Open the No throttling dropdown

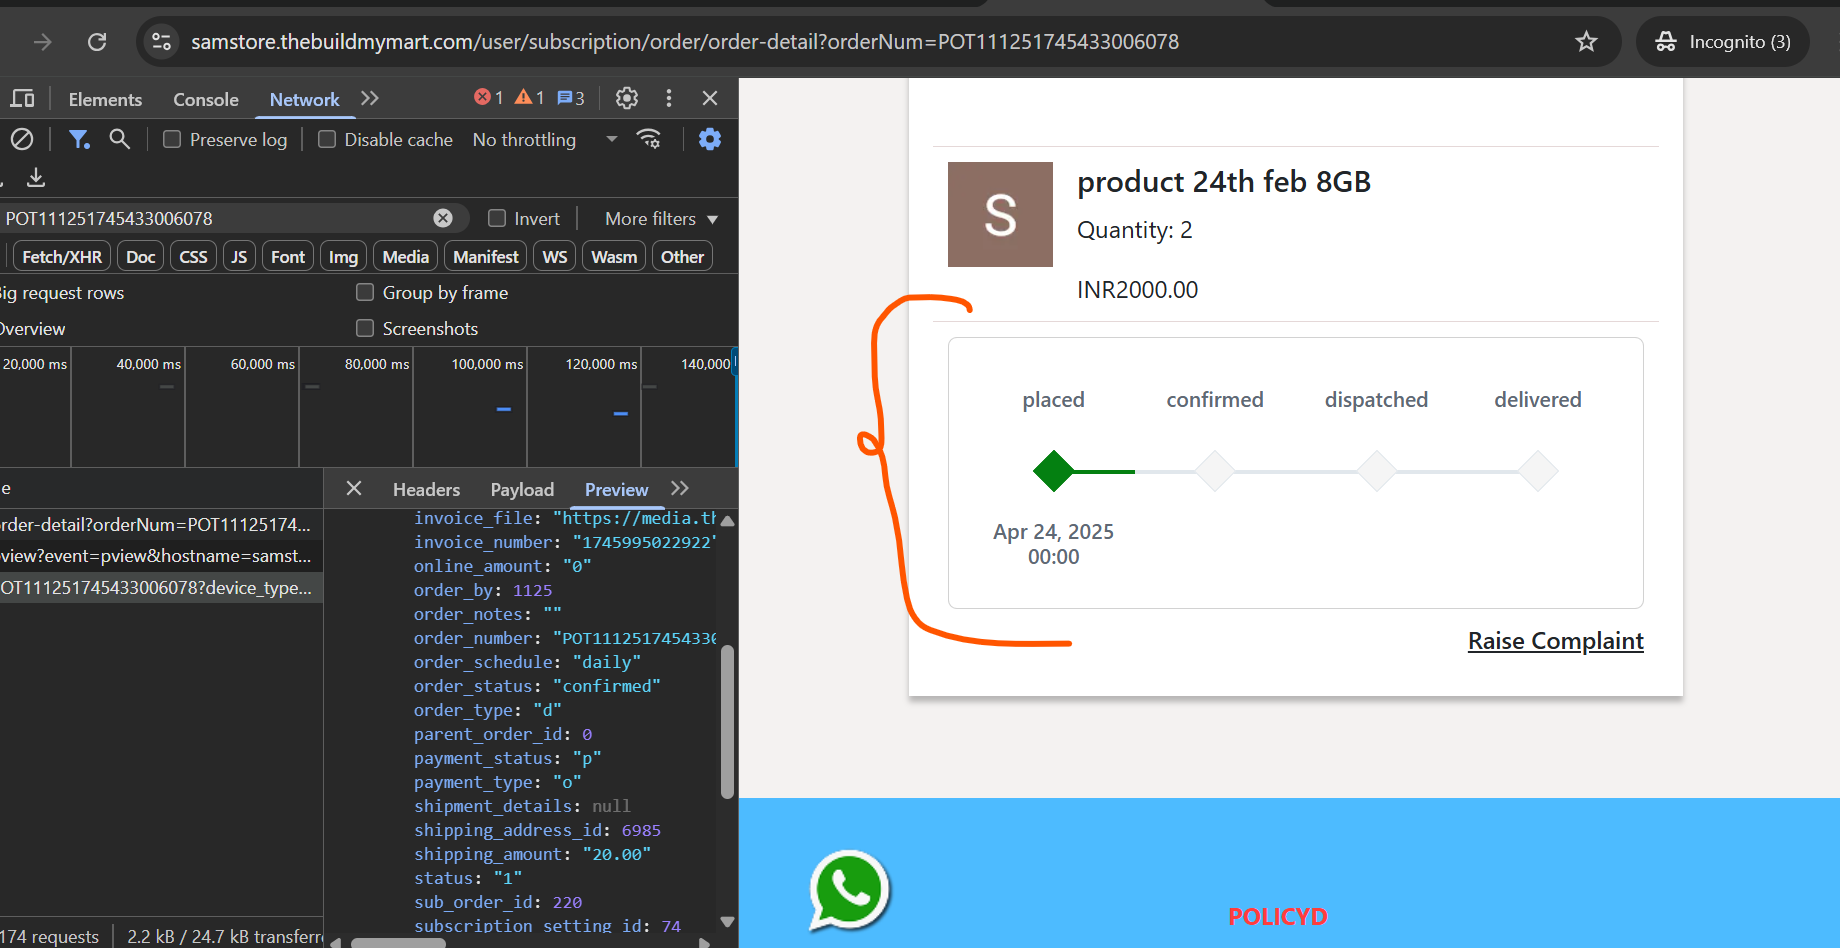545,139
